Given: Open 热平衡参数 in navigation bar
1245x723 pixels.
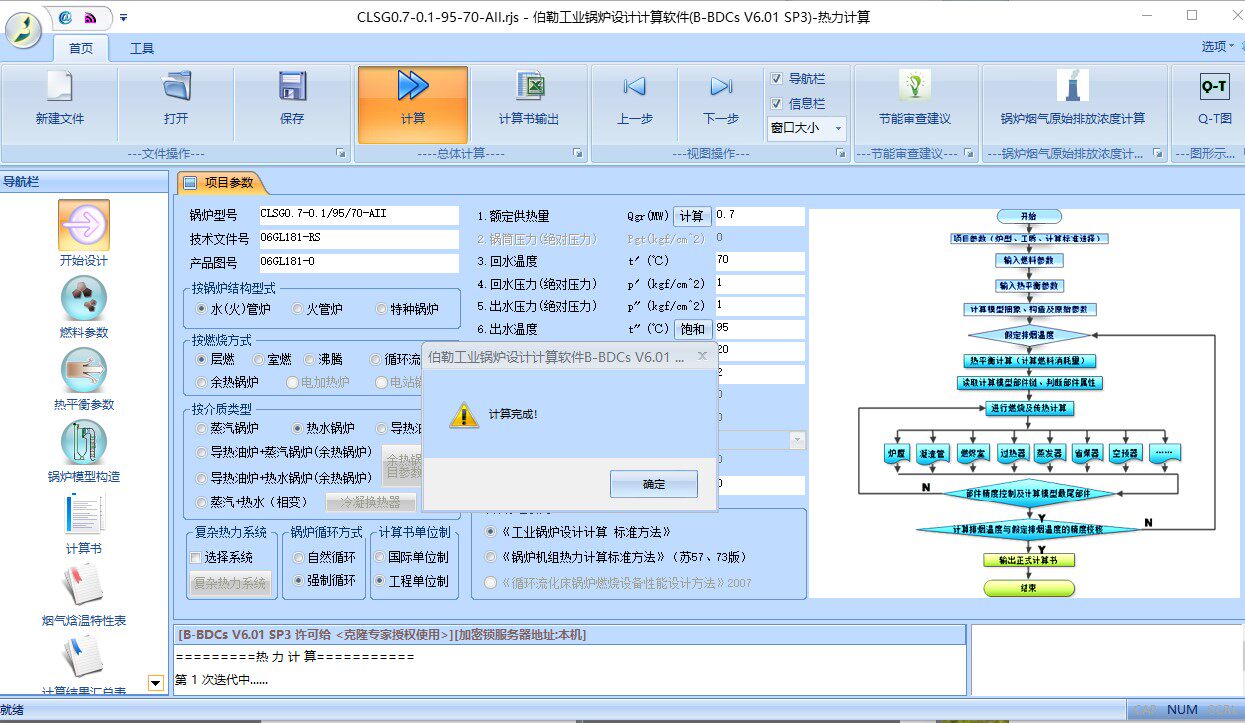Looking at the screenshot, I should 84,379.
